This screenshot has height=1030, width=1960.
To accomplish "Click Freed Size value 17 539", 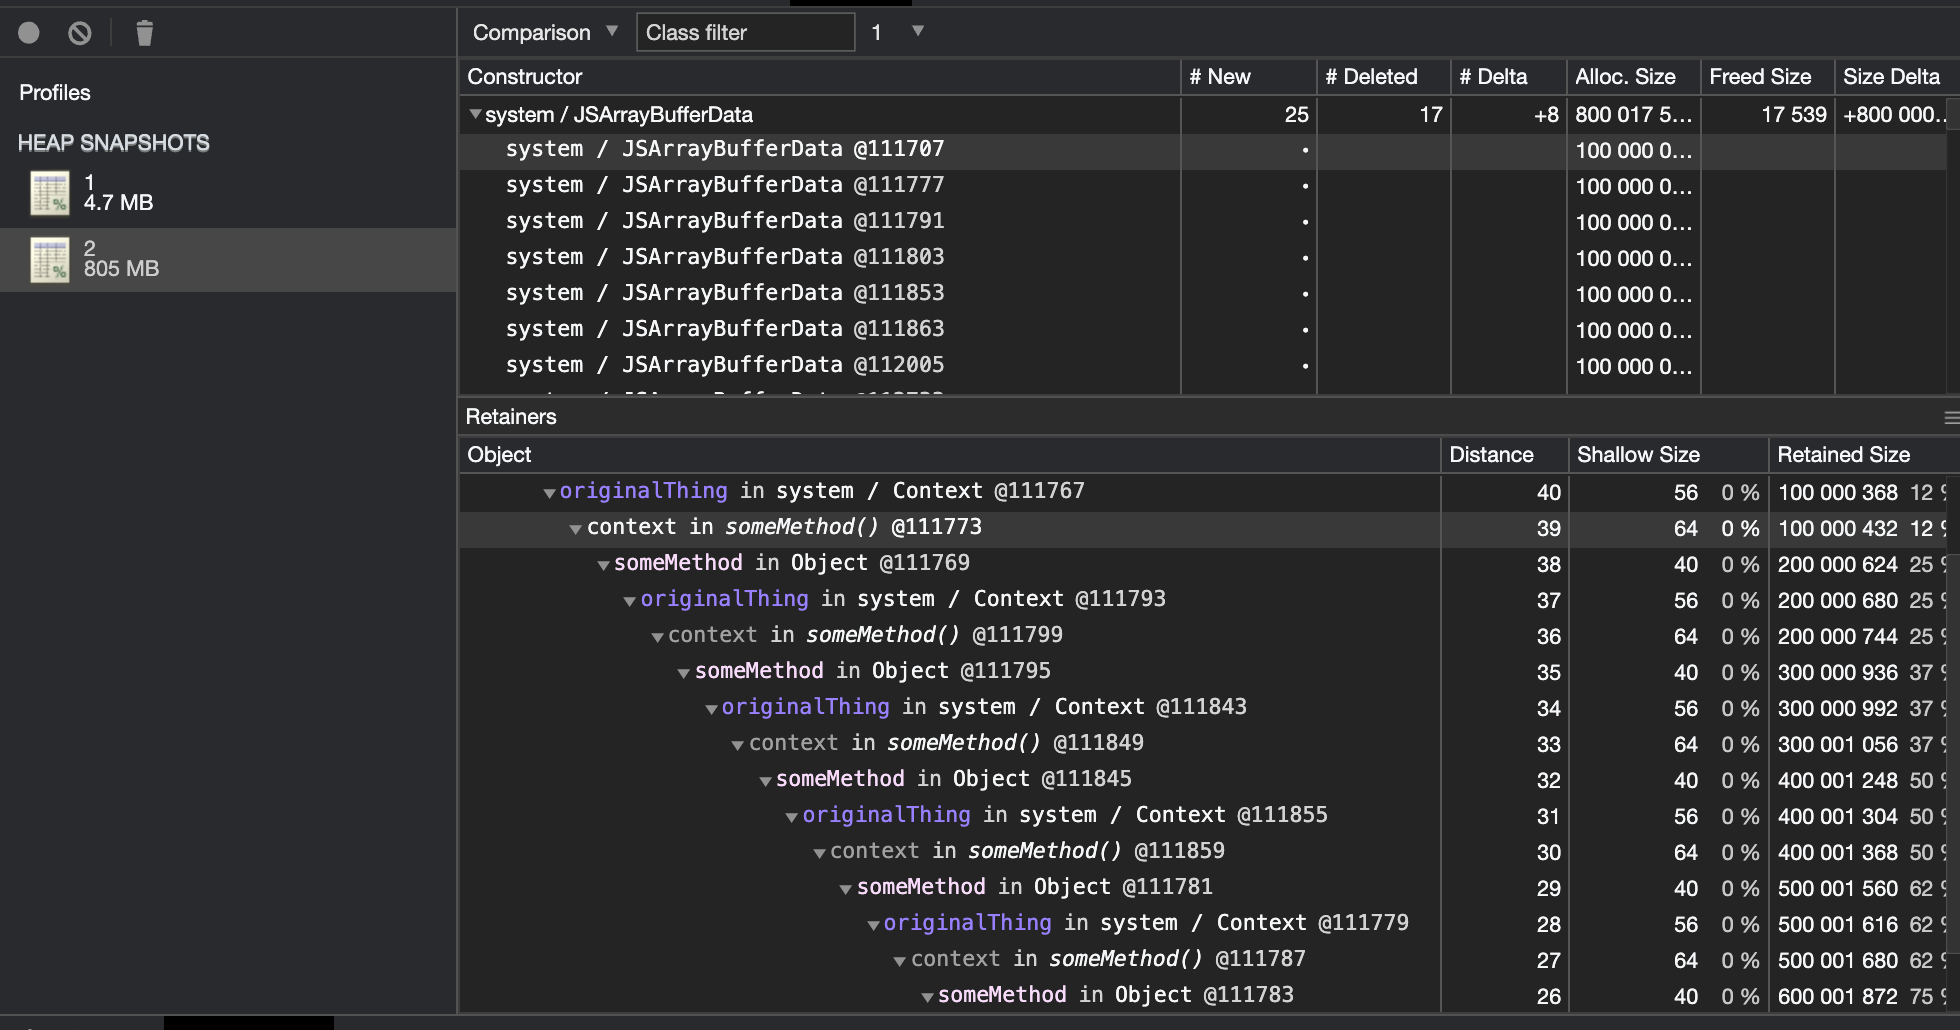I will coord(1794,115).
